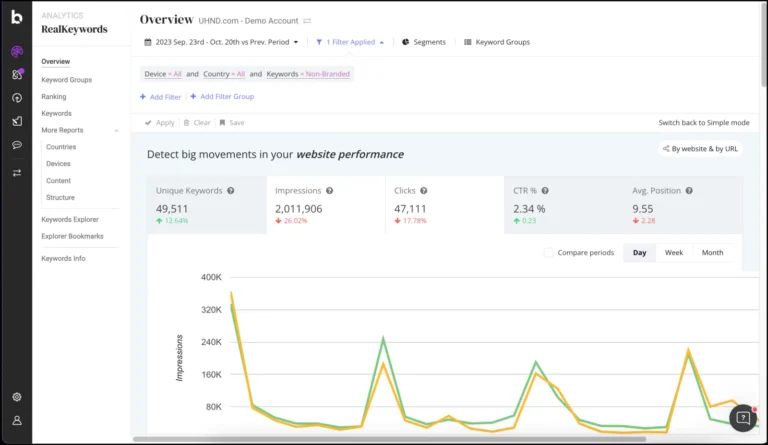Click the trash icon beside Clear

pyautogui.click(x=187, y=122)
